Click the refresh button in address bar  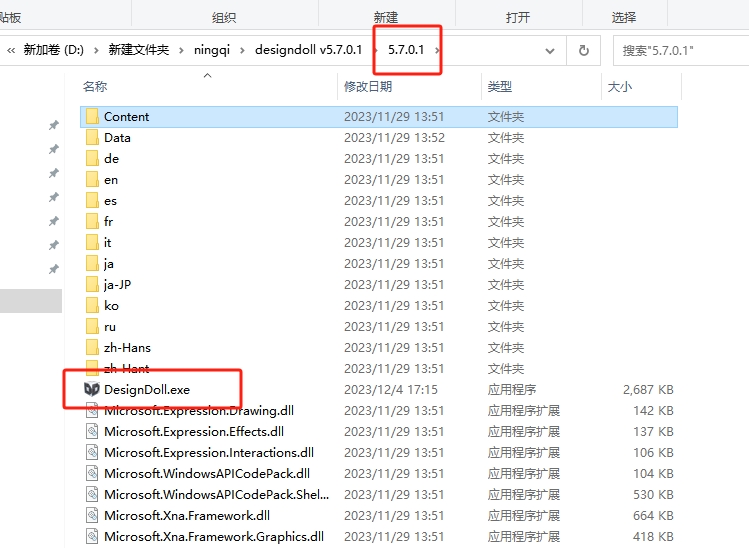click(x=584, y=50)
